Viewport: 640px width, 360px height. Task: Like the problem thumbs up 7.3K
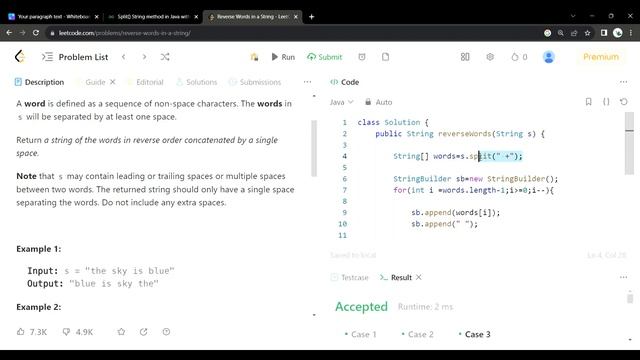coord(32,332)
